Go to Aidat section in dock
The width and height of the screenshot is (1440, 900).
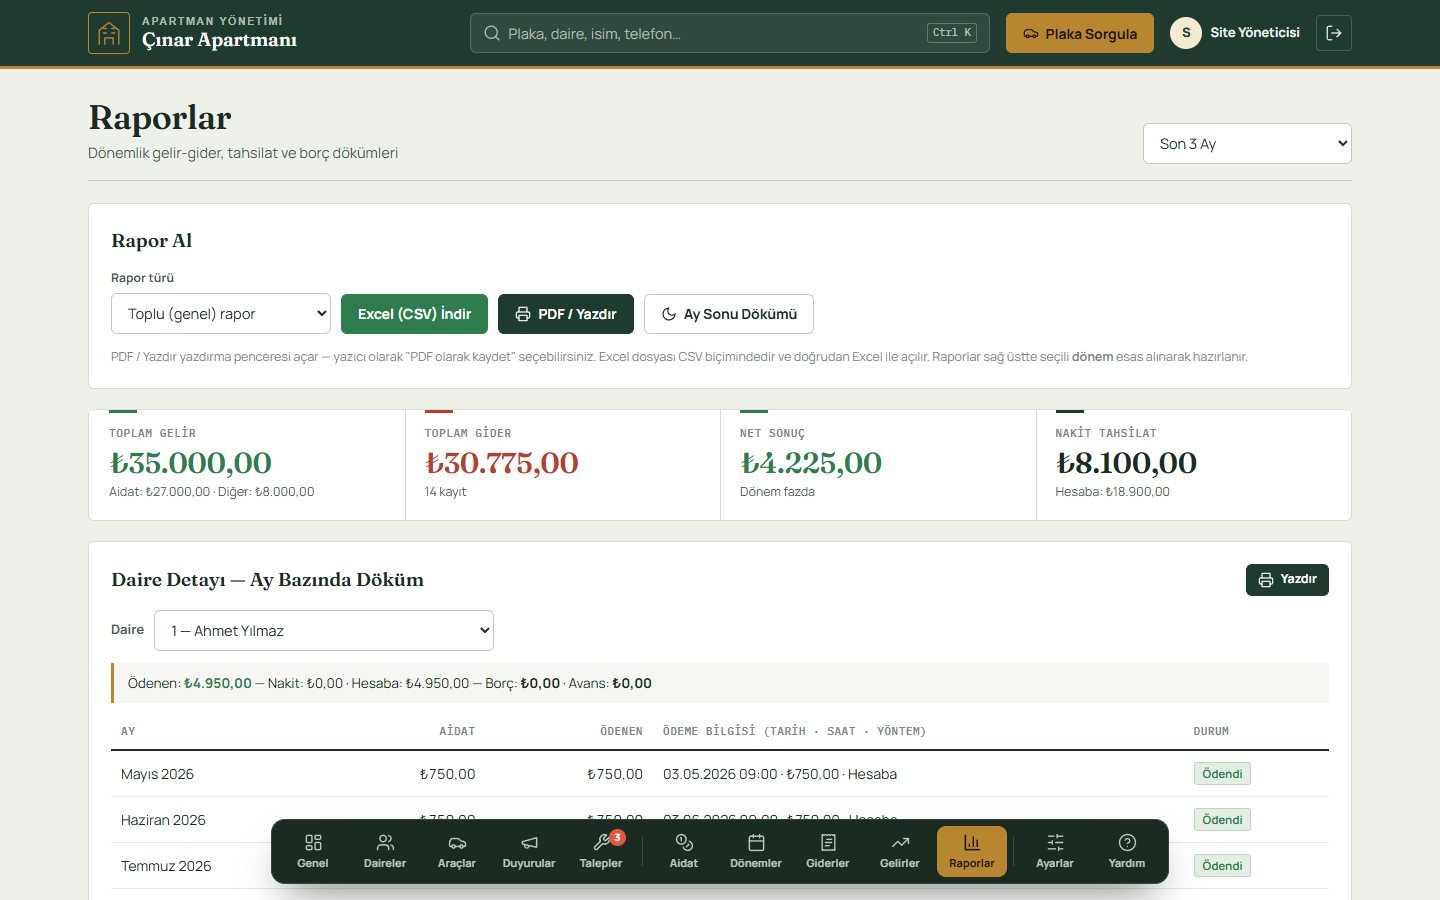[684, 851]
